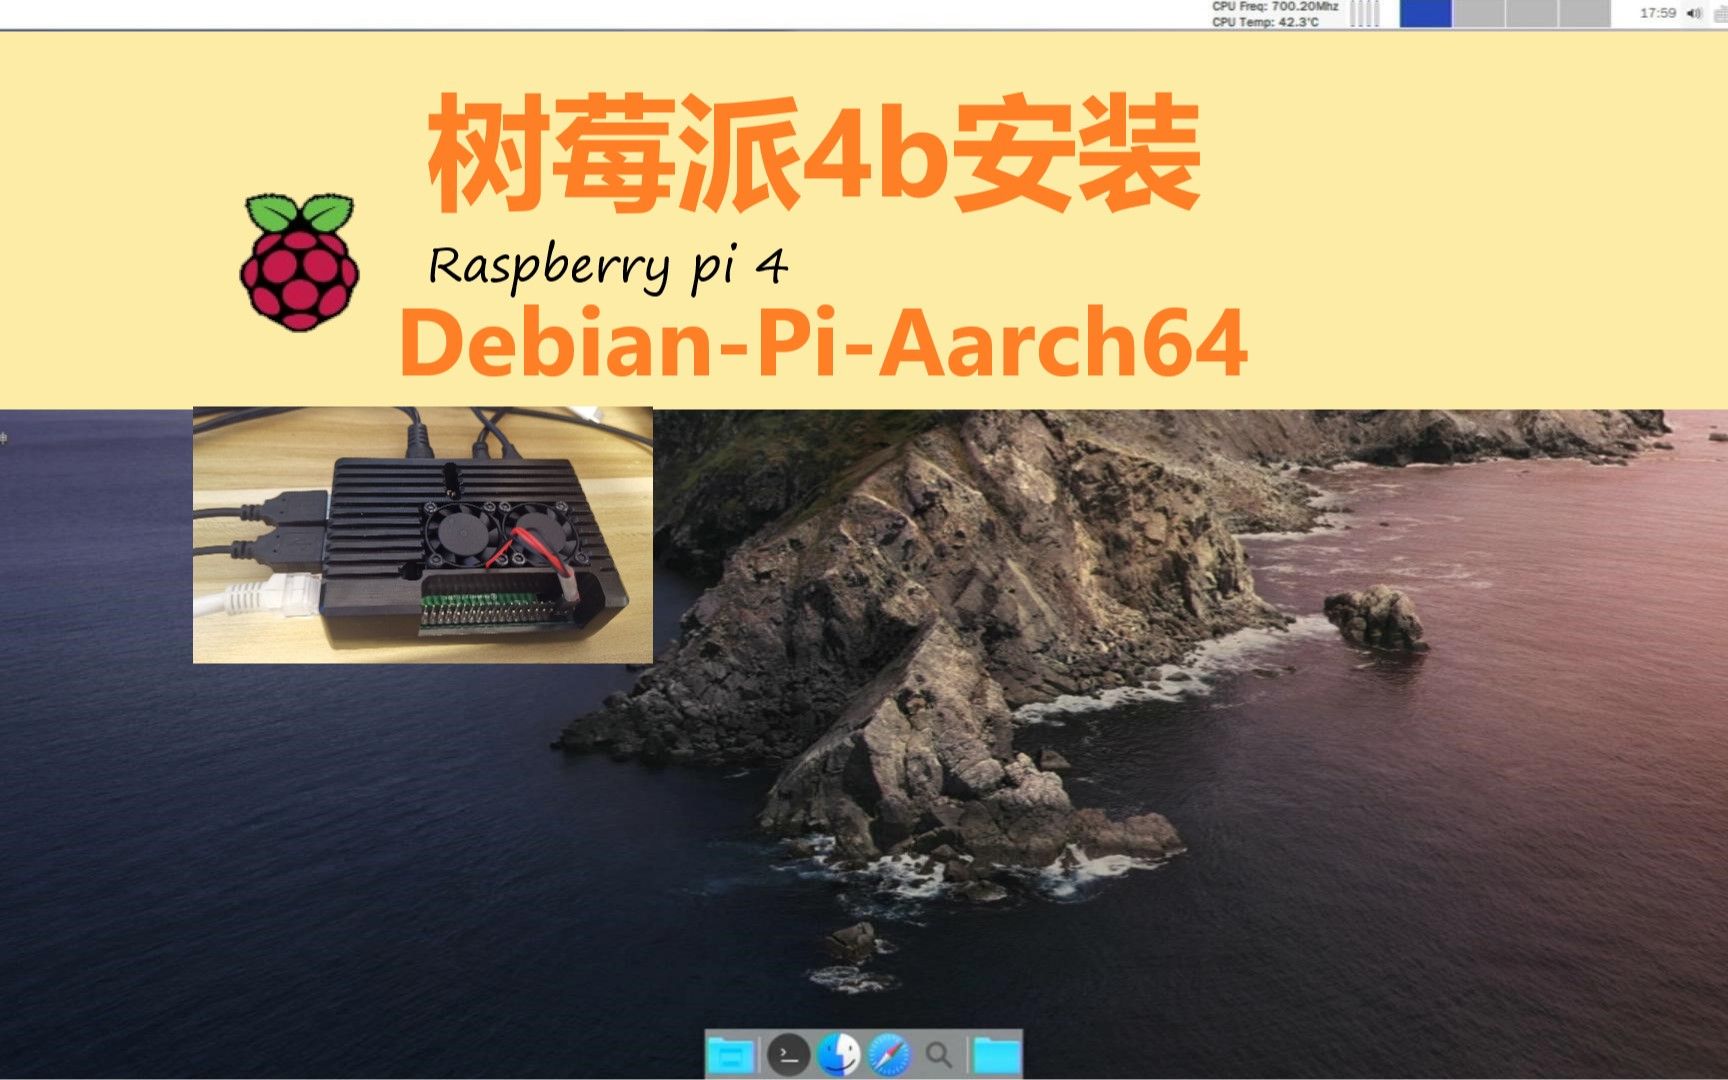The width and height of the screenshot is (1728, 1080).
Task: Click the 17:59 clock in the panel
Action: pyautogui.click(x=1658, y=13)
